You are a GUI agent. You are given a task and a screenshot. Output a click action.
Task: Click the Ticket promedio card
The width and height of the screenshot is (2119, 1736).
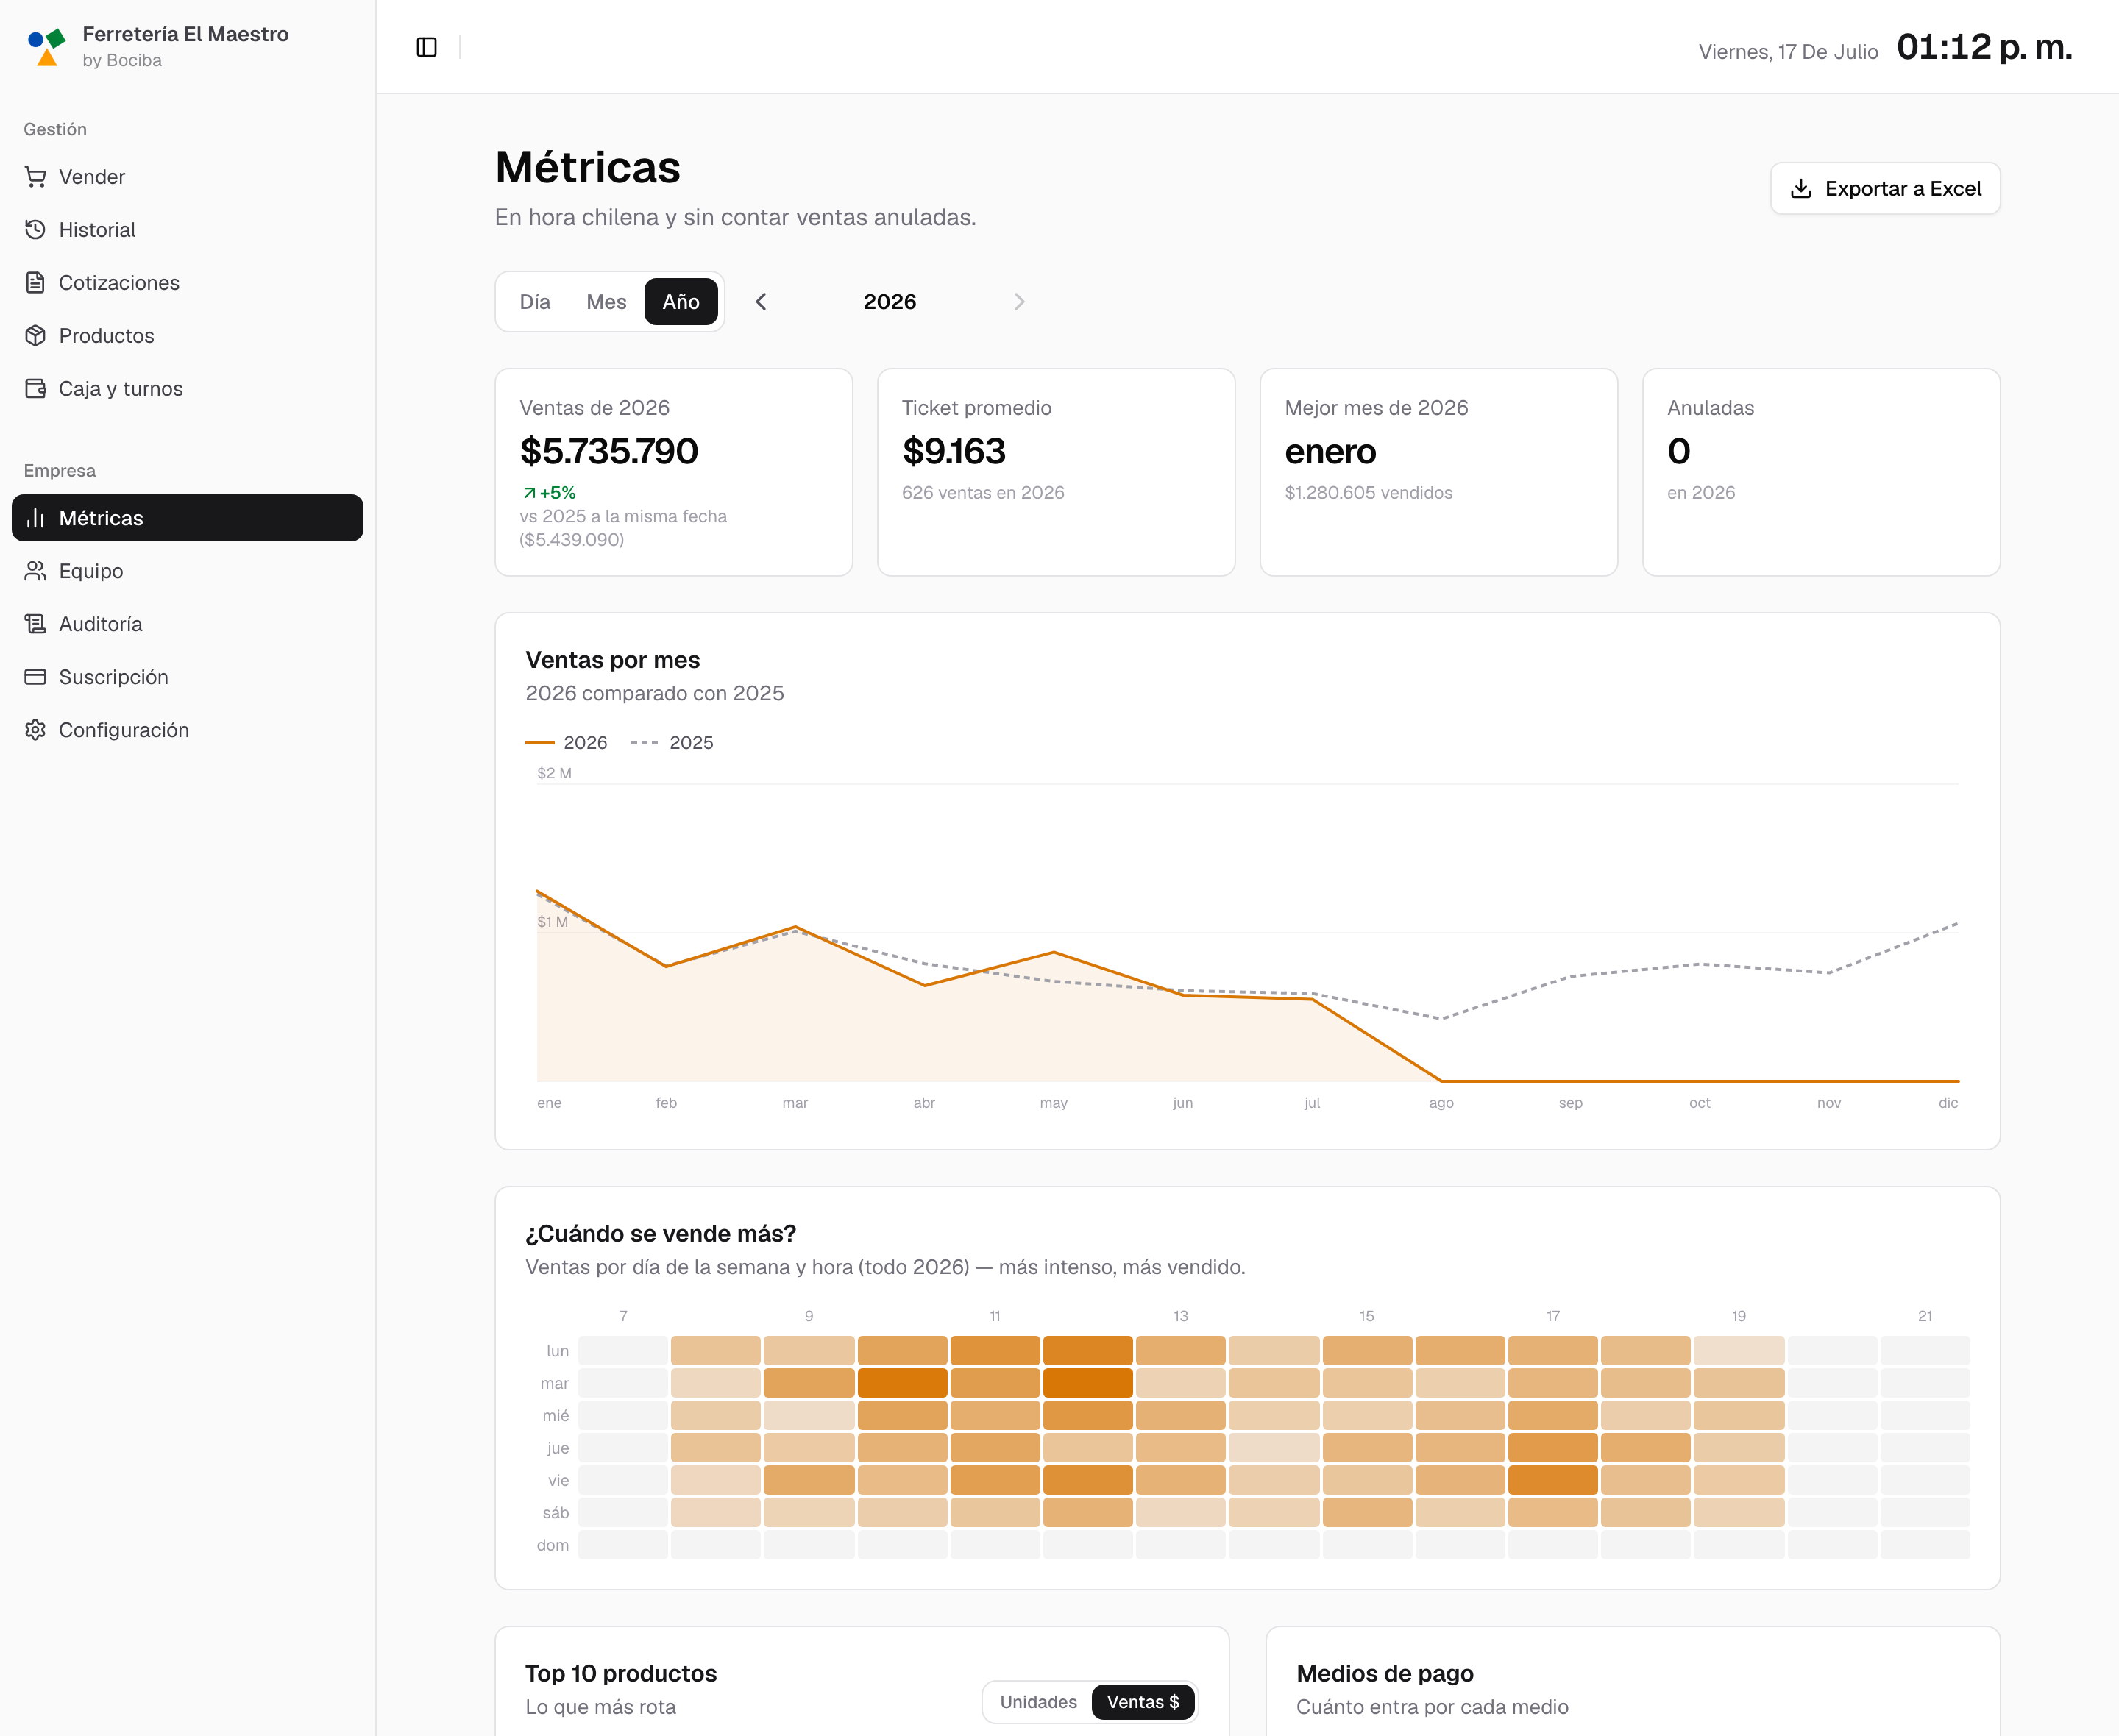pyautogui.click(x=1056, y=472)
